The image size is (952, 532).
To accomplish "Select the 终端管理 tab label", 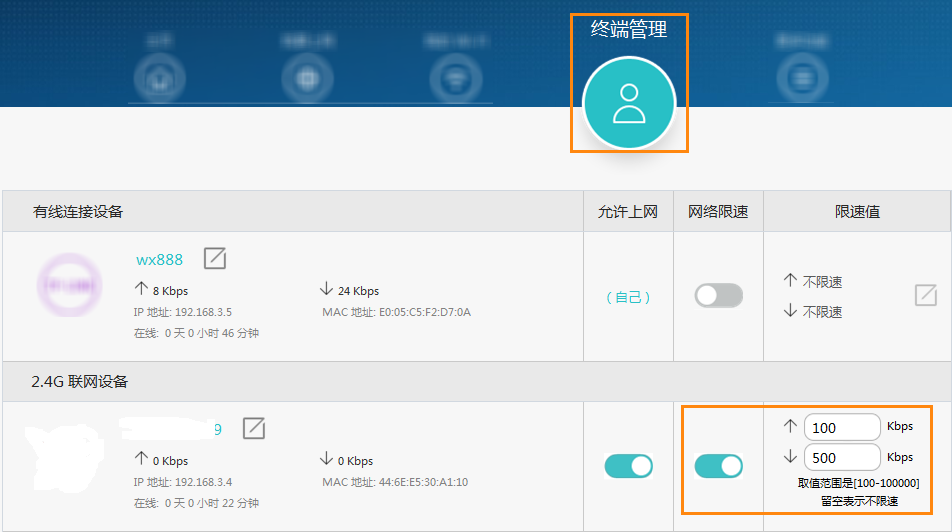I will (x=629, y=30).
